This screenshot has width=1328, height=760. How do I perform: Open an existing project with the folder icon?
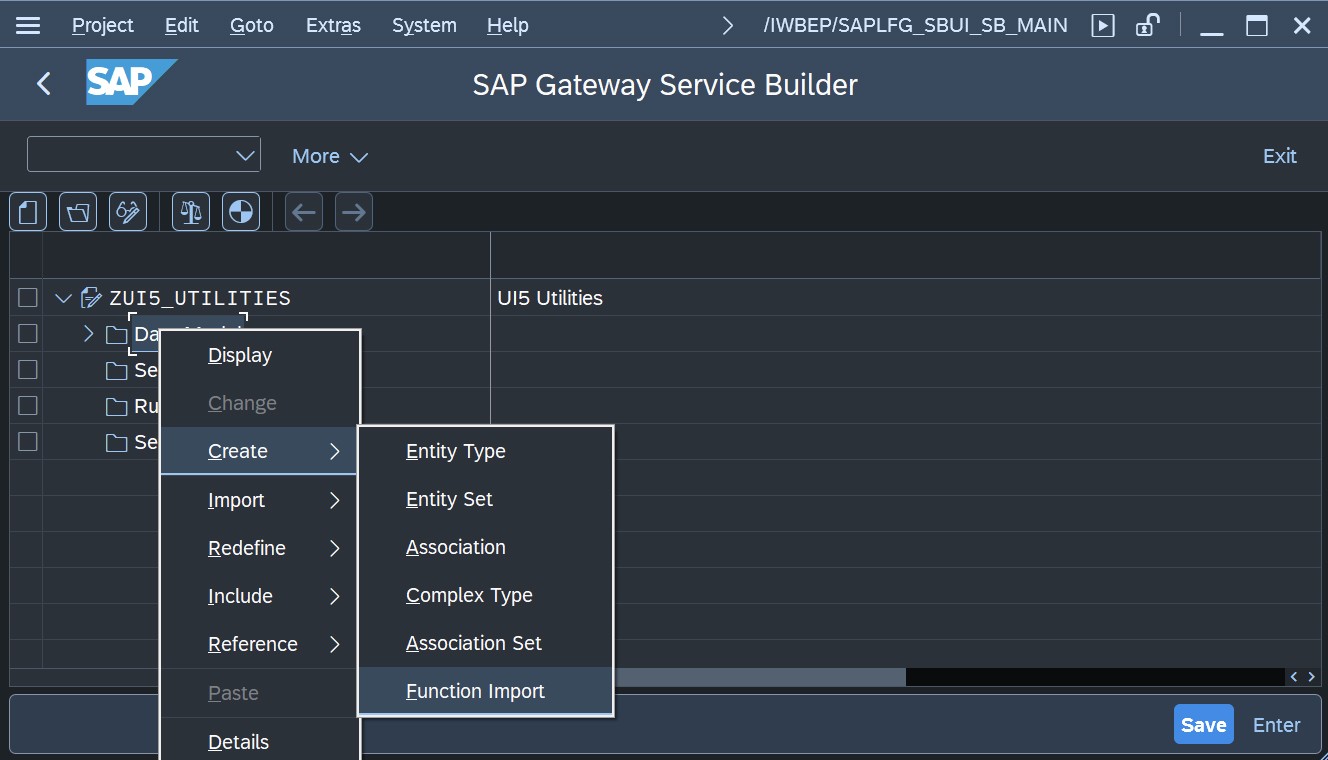point(78,212)
